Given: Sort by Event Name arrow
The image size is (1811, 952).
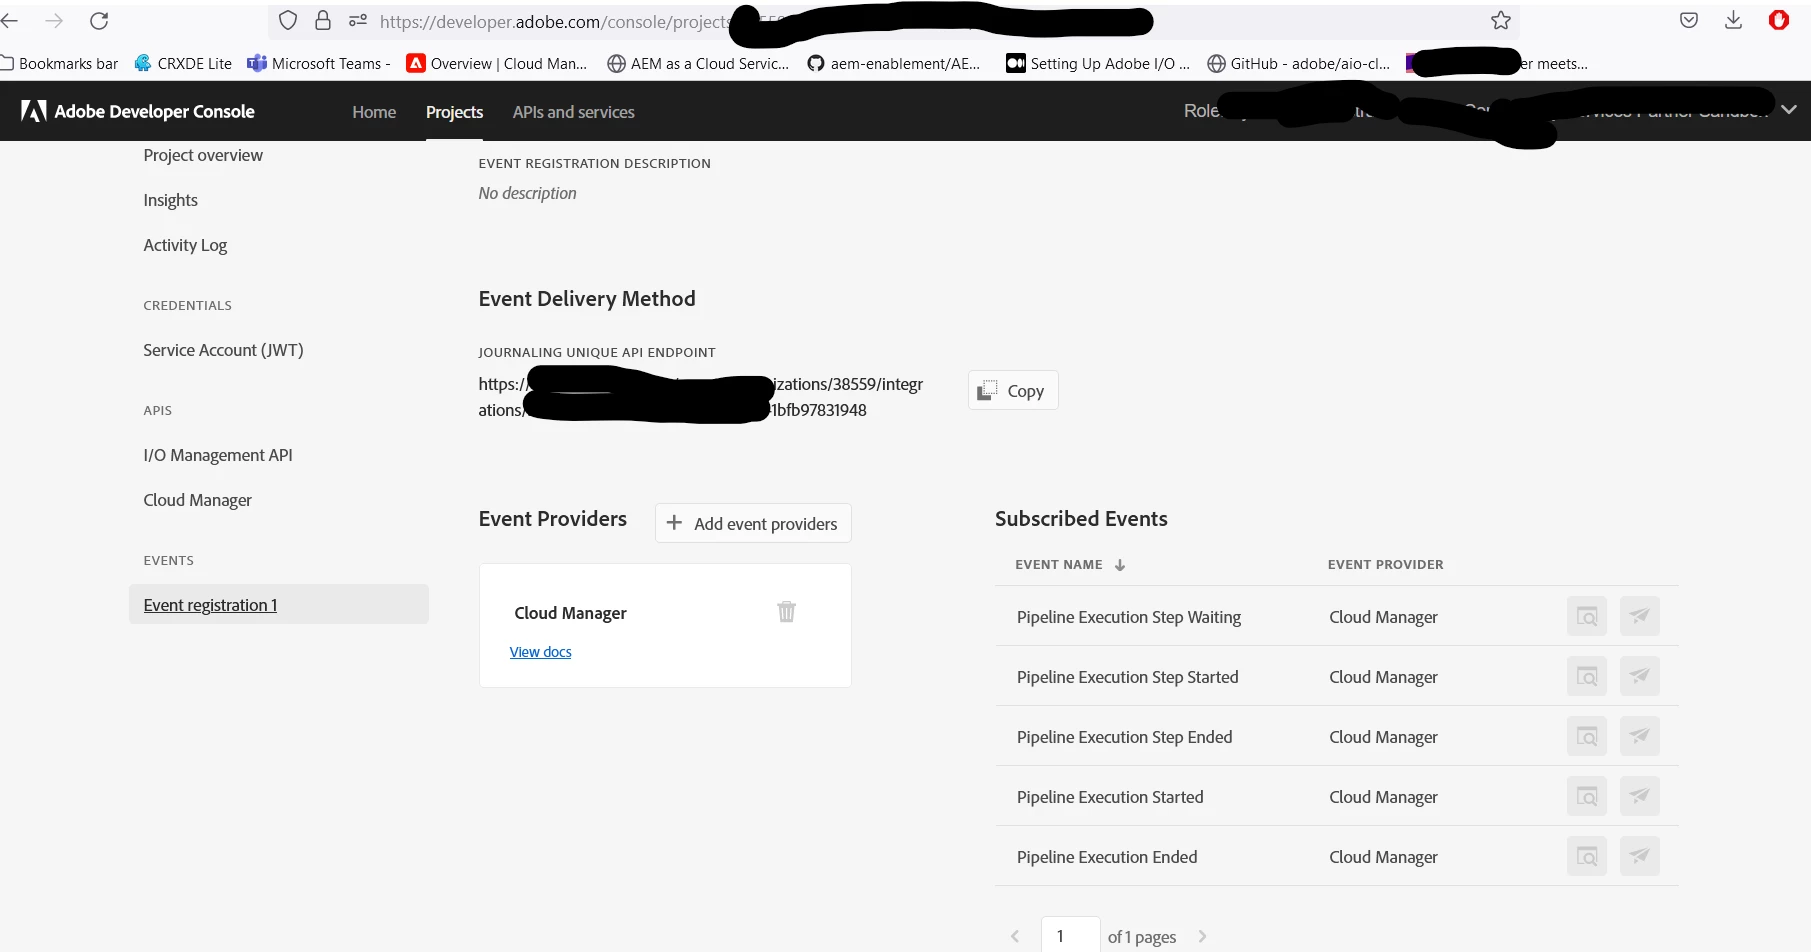Looking at the screenshot, I should (x=1120, y=565).
